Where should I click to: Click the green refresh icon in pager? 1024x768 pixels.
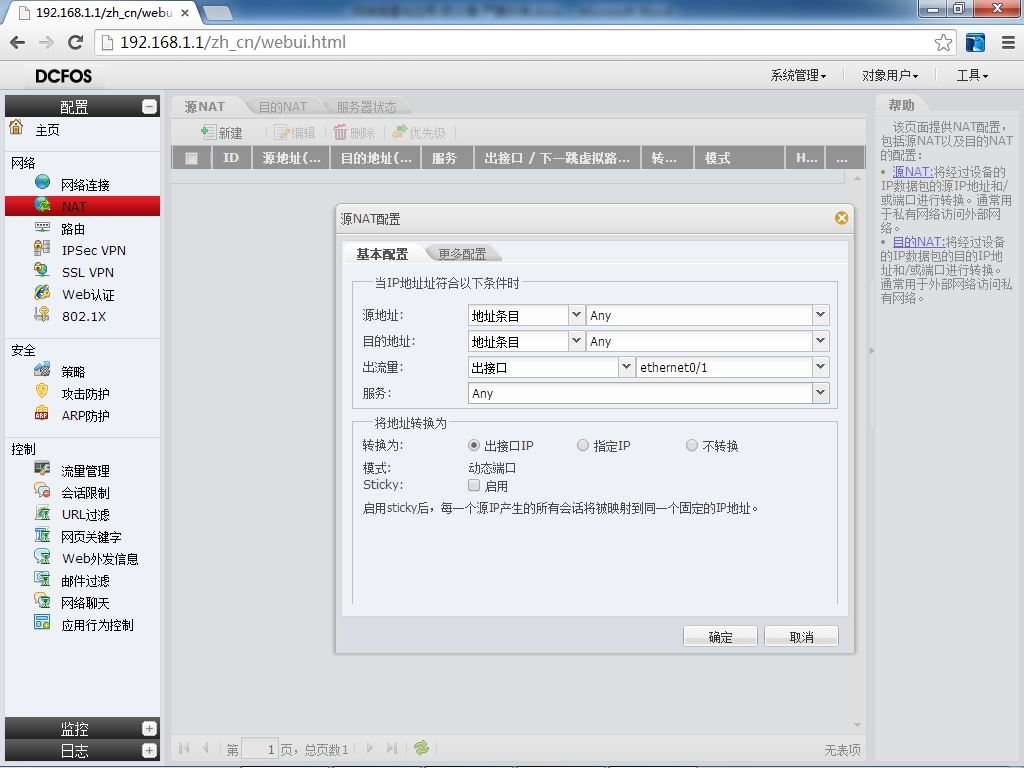point(421,748)
